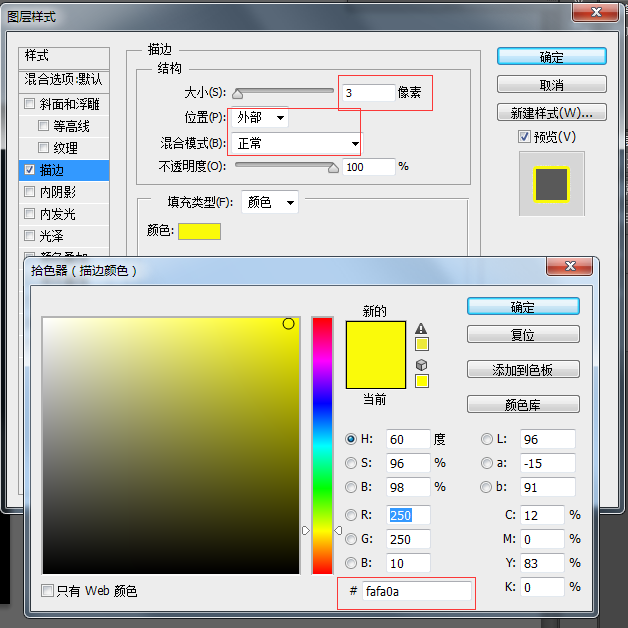Toggle the 预览(V) preview checkbox
The image size is (628, 628).
(524, 137)
